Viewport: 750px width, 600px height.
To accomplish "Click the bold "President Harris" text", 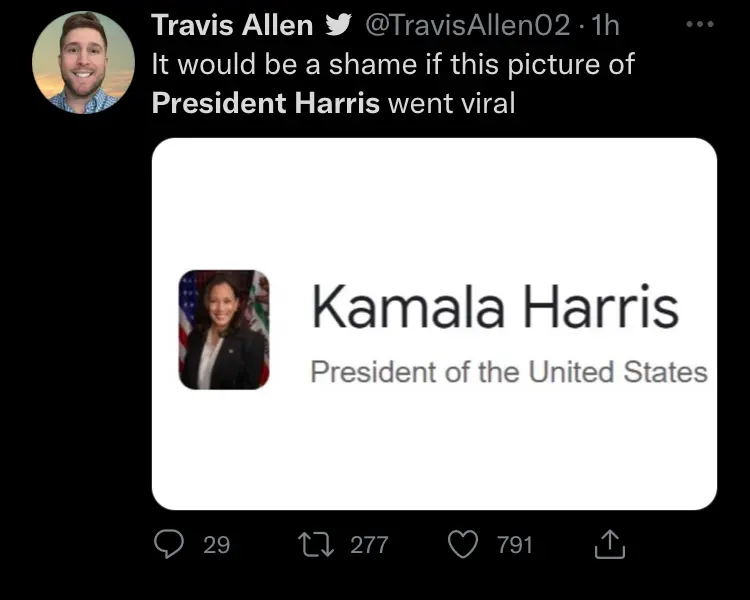I will point(266,103).
